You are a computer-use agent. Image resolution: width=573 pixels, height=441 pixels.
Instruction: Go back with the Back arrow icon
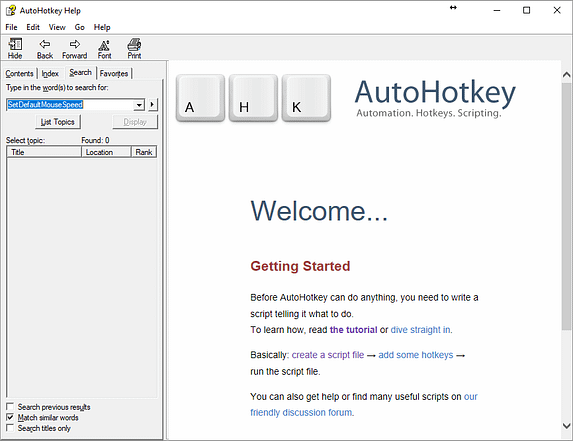click(45, 44)
